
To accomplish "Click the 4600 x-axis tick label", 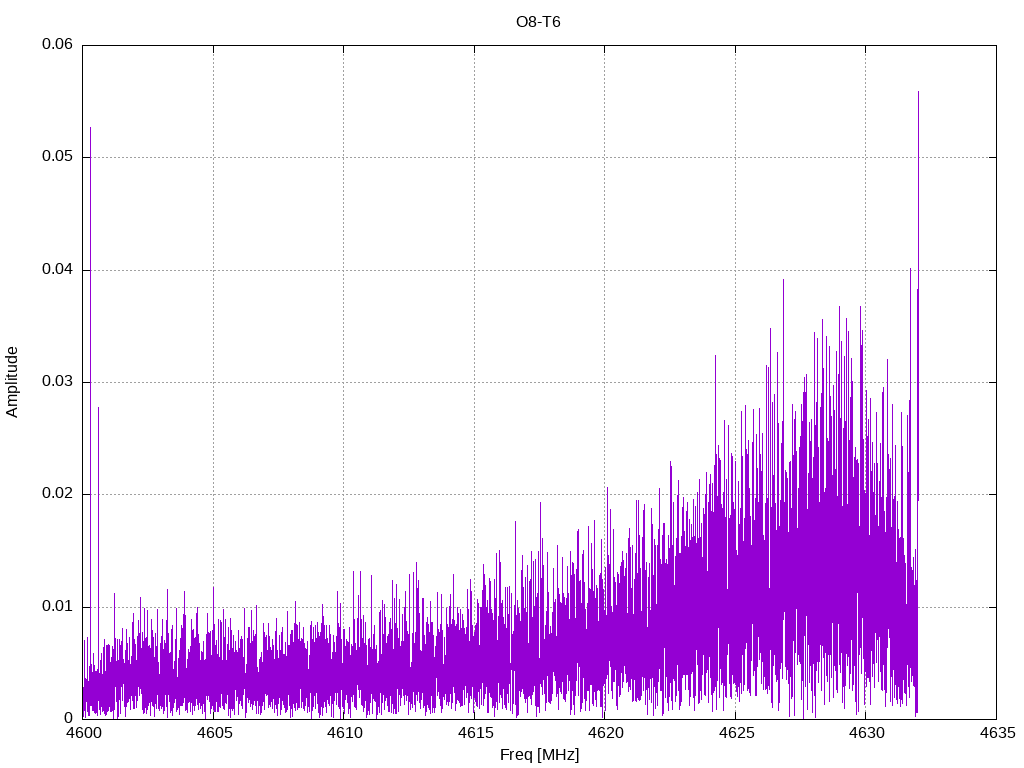I will (83, 734).
